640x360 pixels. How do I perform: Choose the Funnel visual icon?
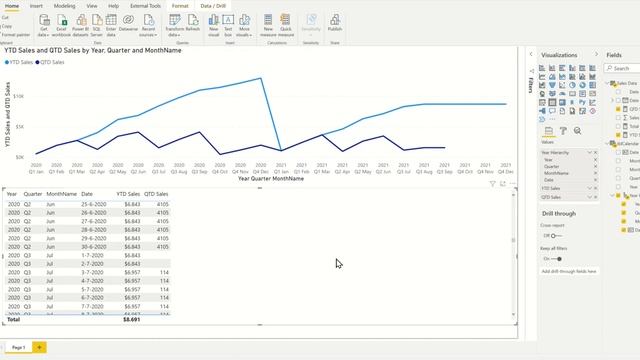(x=552, y=85)
